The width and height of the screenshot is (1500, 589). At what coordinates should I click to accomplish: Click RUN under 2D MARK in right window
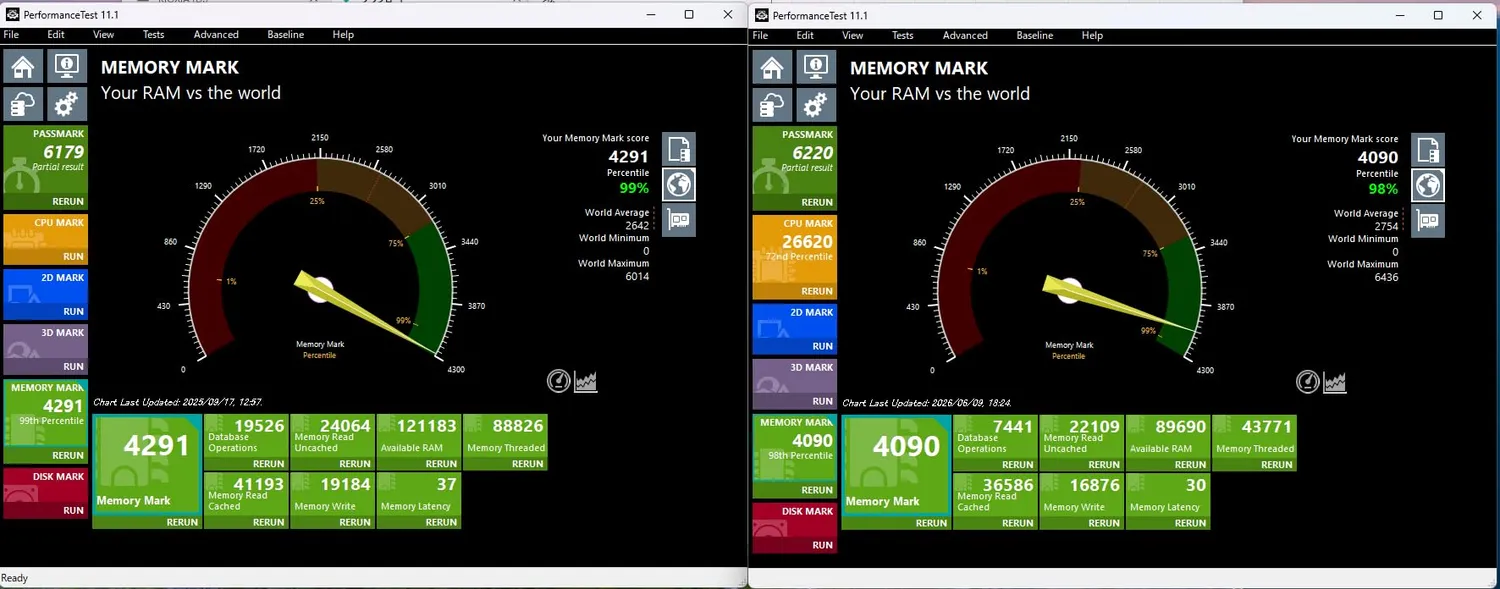click(x=822, y=346)
